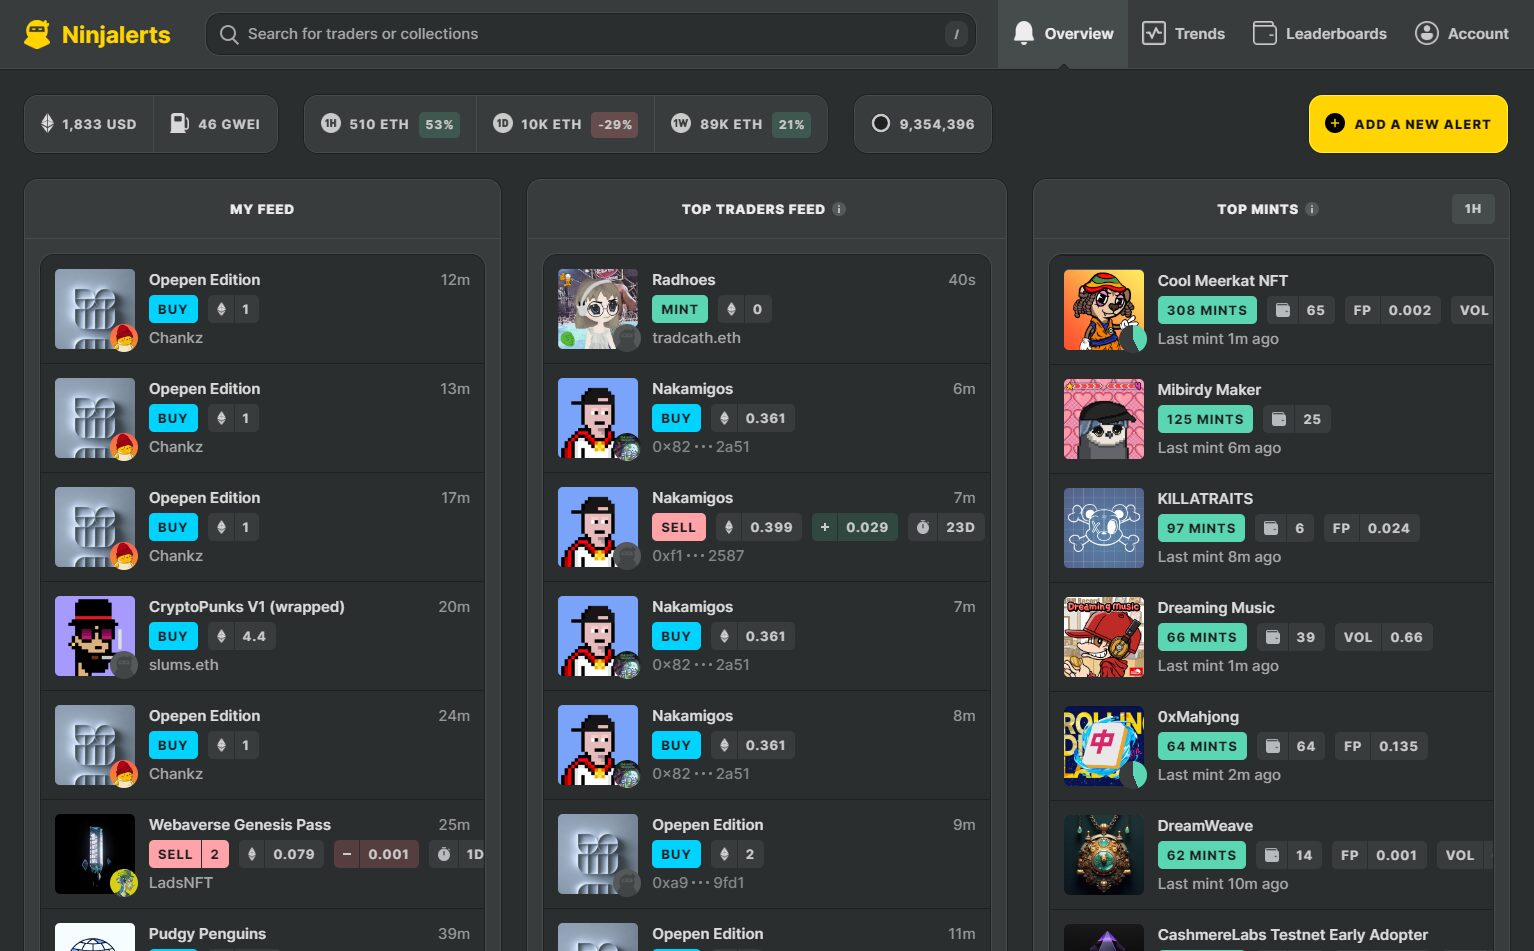Open the Account menu
Image resolution: width=1534 pixels, height=951 pixels.
point(1461,34)
